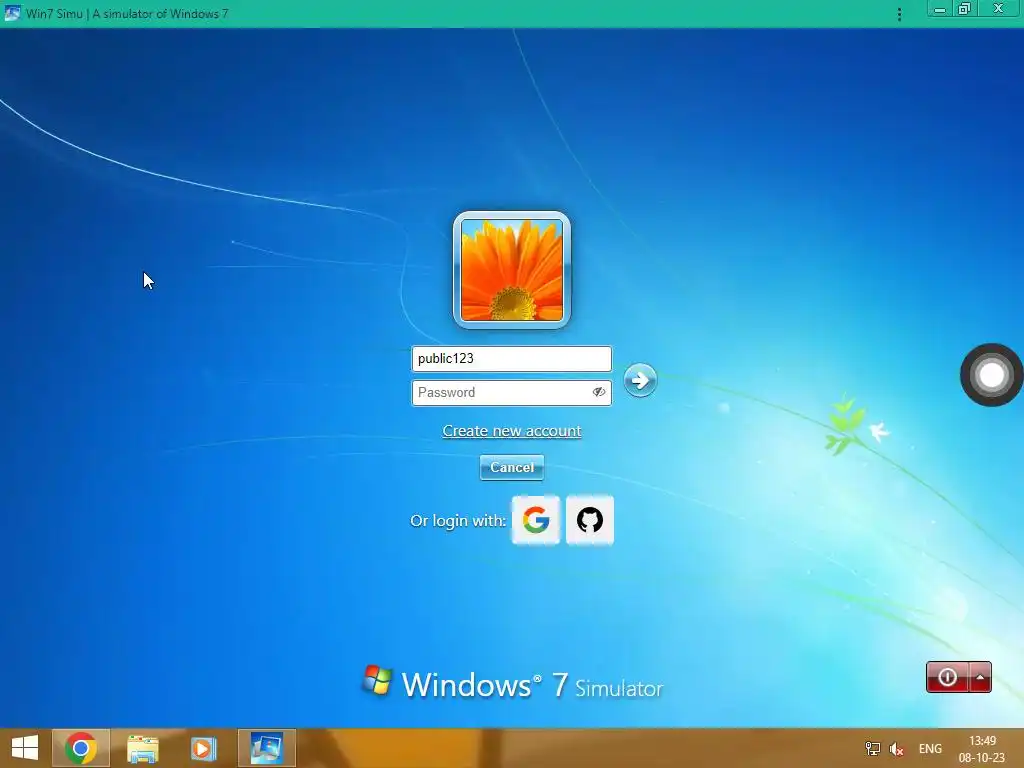Select the Win7 Simu taskbar icon
The height and width of the screenshot is (768, 1024).
click(266, 748)
